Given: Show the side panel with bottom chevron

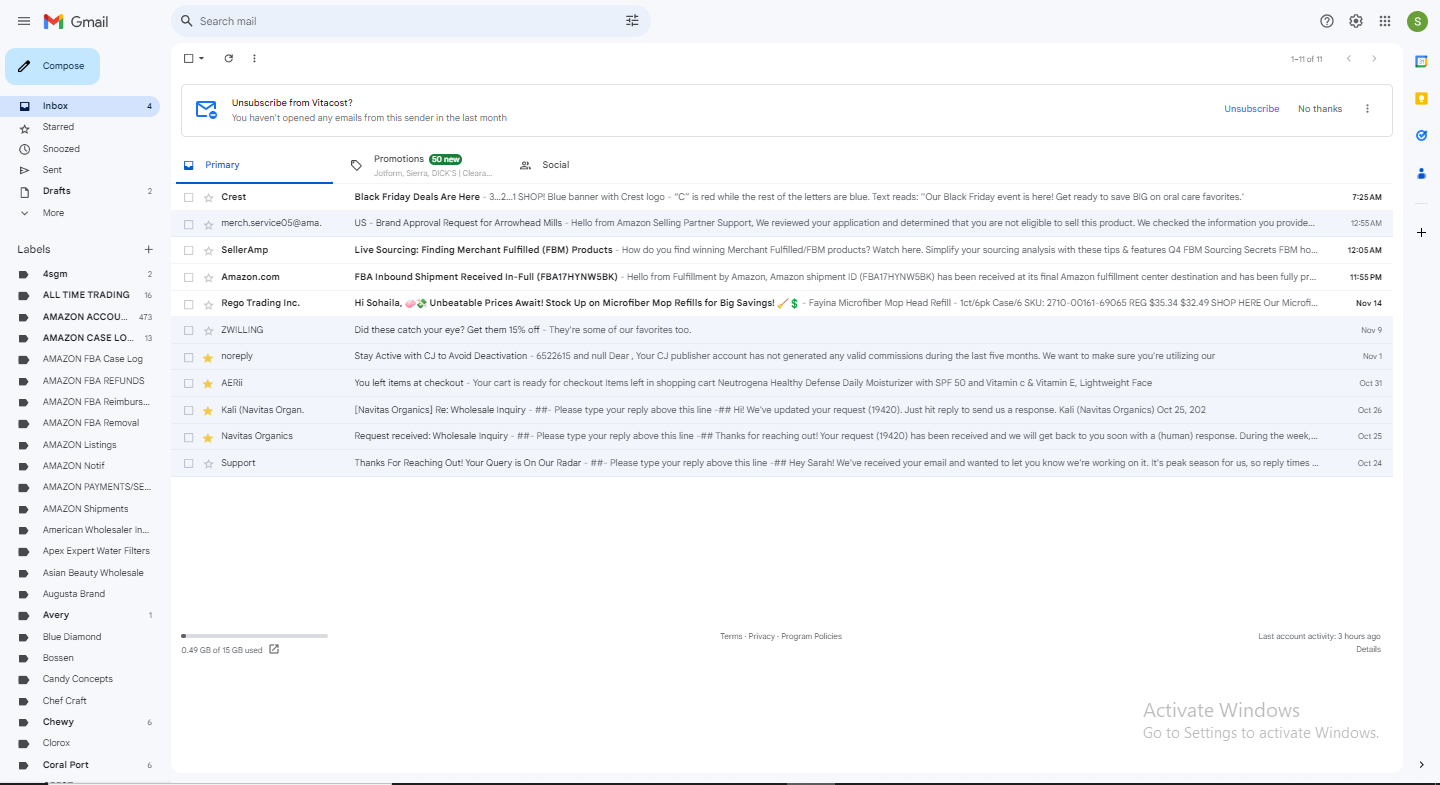Looking at the screenshot, I should pyautogui.click(x=1421, y=765).
